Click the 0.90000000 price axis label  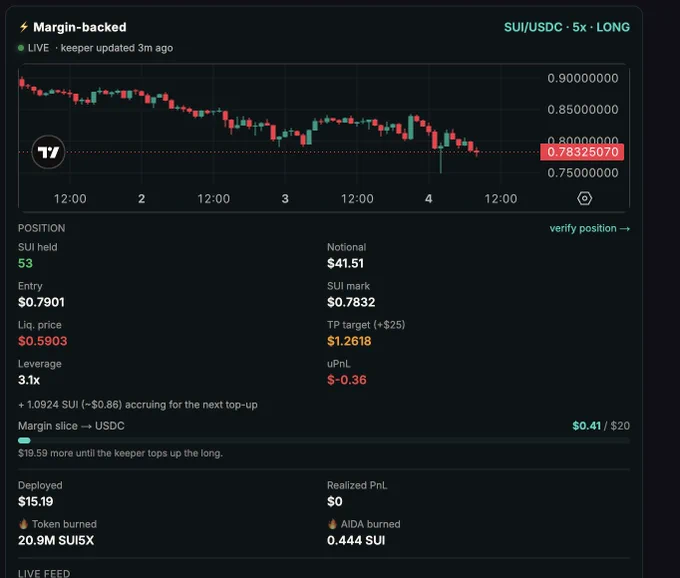point(582,78)
